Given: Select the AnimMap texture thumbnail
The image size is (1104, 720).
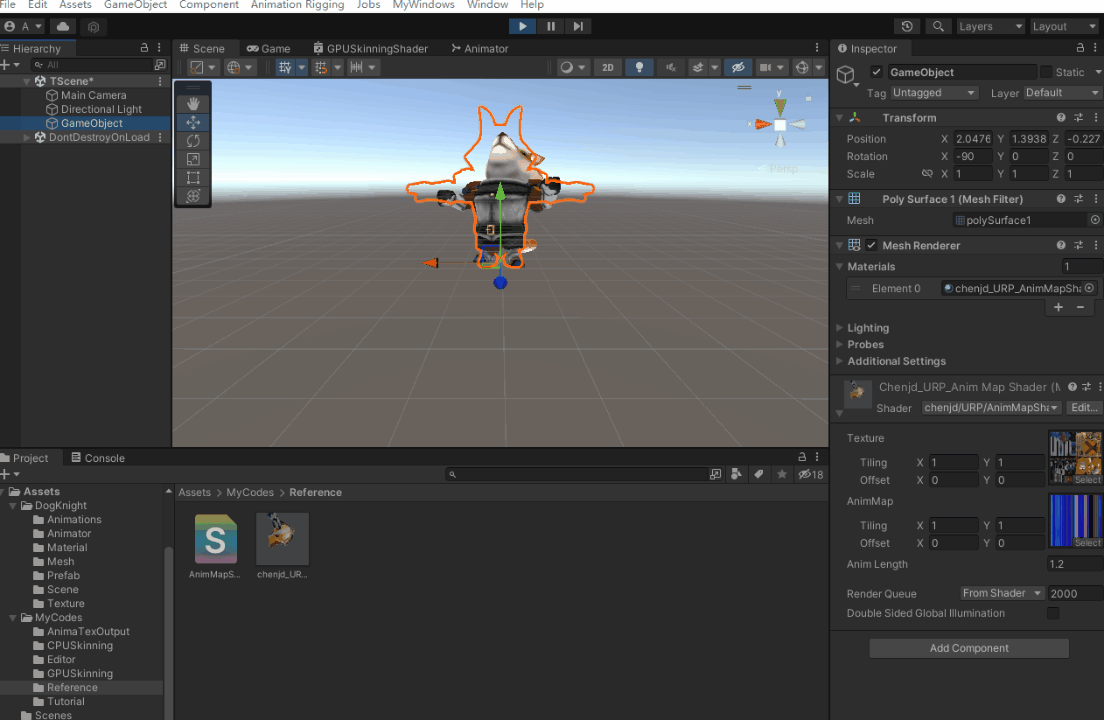Looking at the screenshot, I should [1075, 522].
